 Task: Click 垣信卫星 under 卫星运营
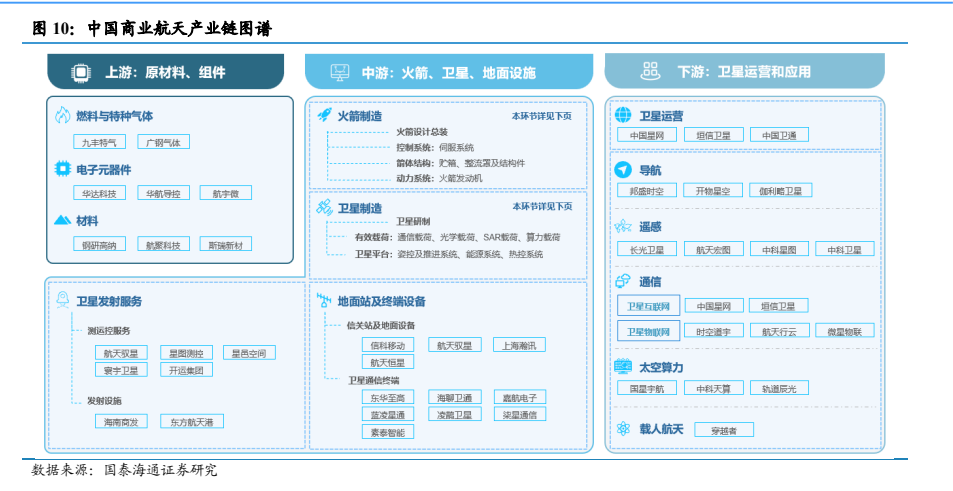tap(714, 135)
